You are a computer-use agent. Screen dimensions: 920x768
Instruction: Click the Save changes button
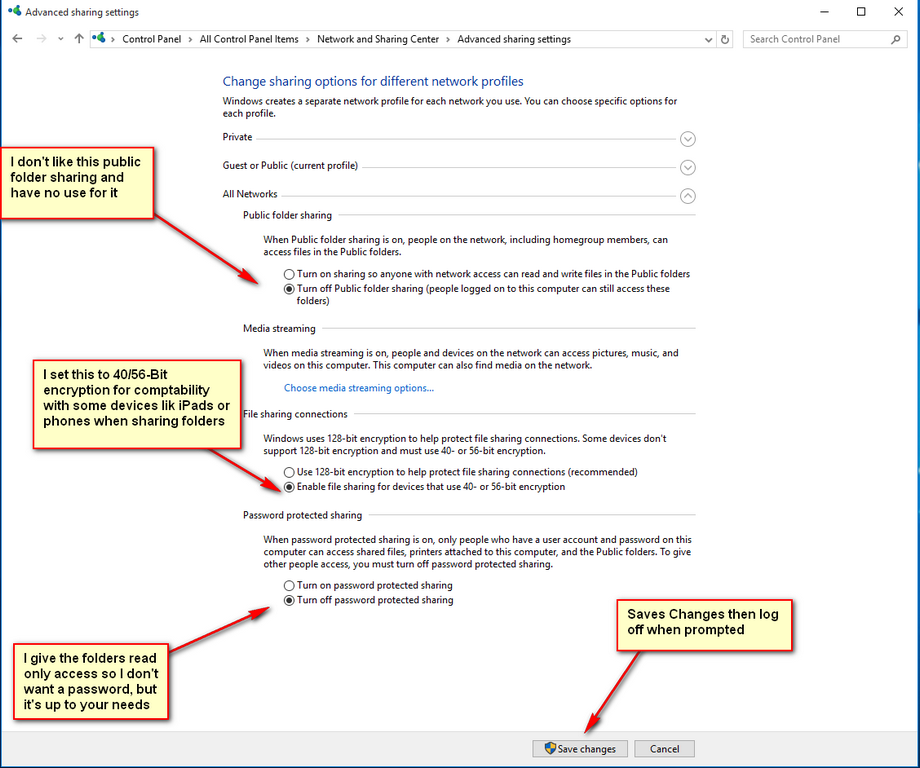tap(580, 749)
